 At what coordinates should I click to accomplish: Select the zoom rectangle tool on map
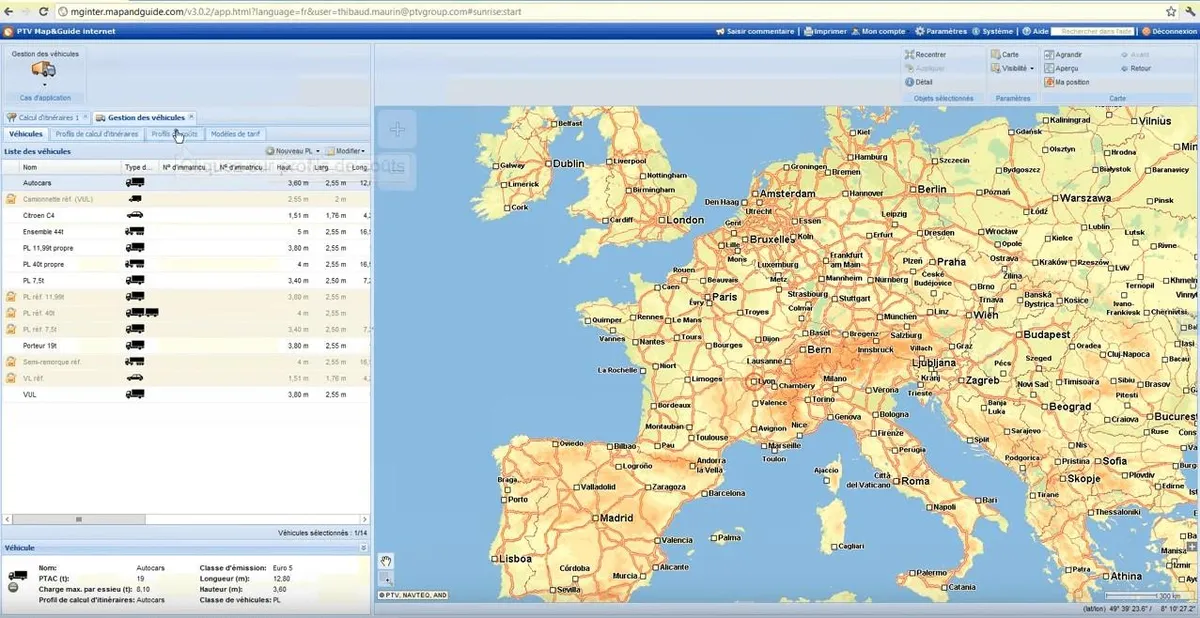click(x=387, y=580)
